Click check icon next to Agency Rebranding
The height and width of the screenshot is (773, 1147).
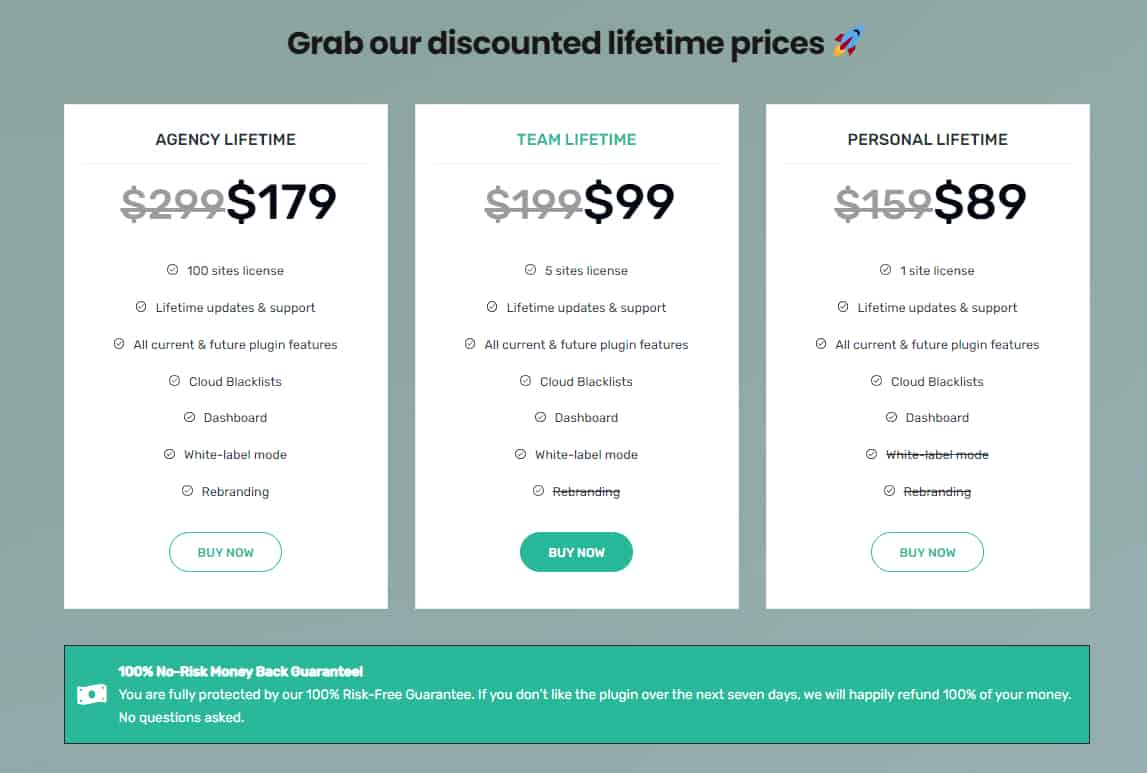pos(187,491)
